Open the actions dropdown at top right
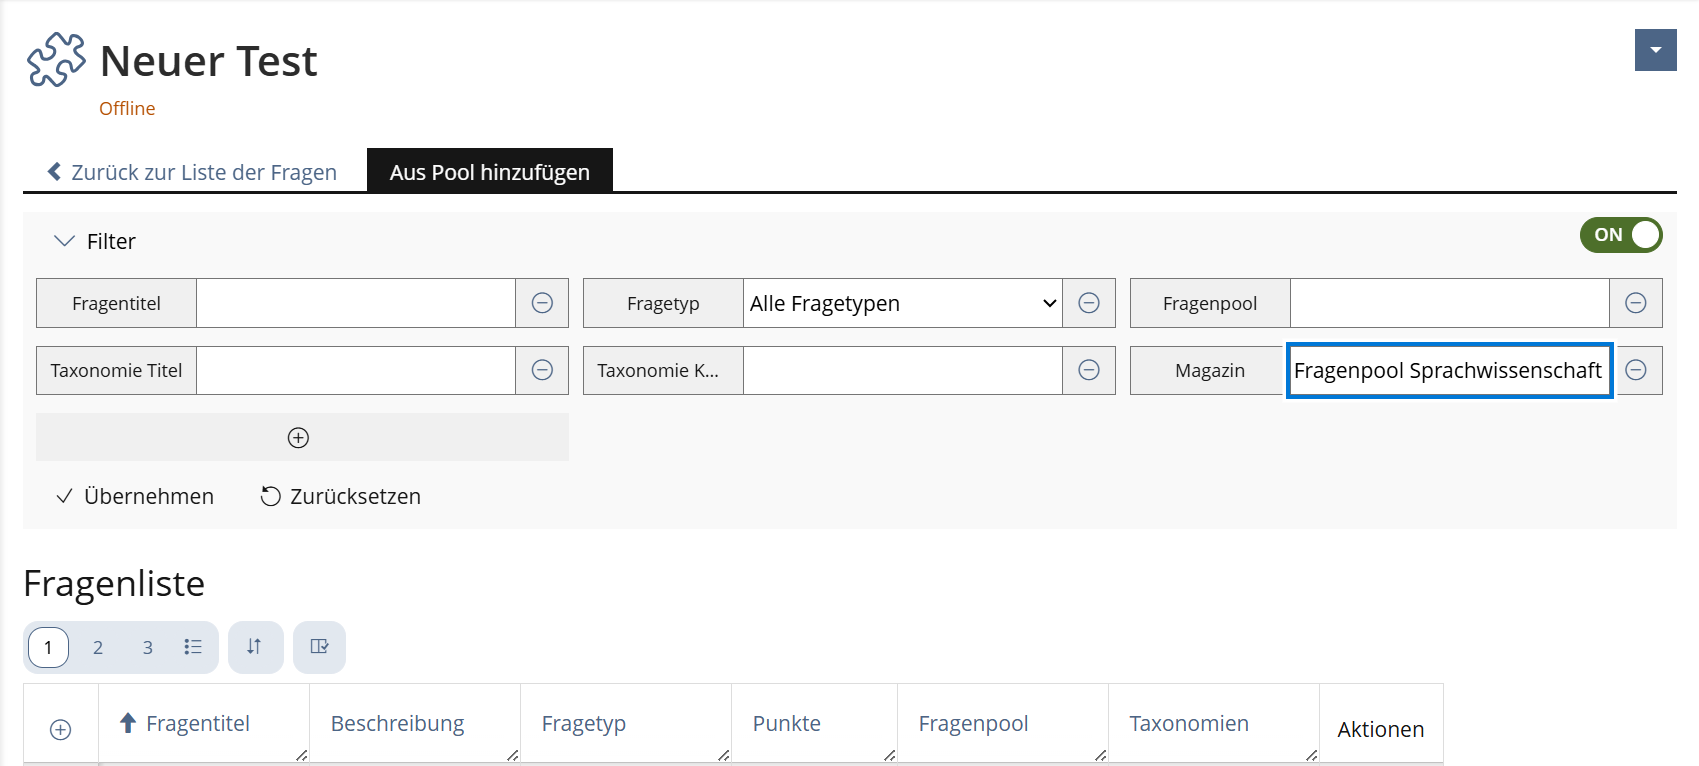Screen dimensions: 1699x766 (1656, 50)
